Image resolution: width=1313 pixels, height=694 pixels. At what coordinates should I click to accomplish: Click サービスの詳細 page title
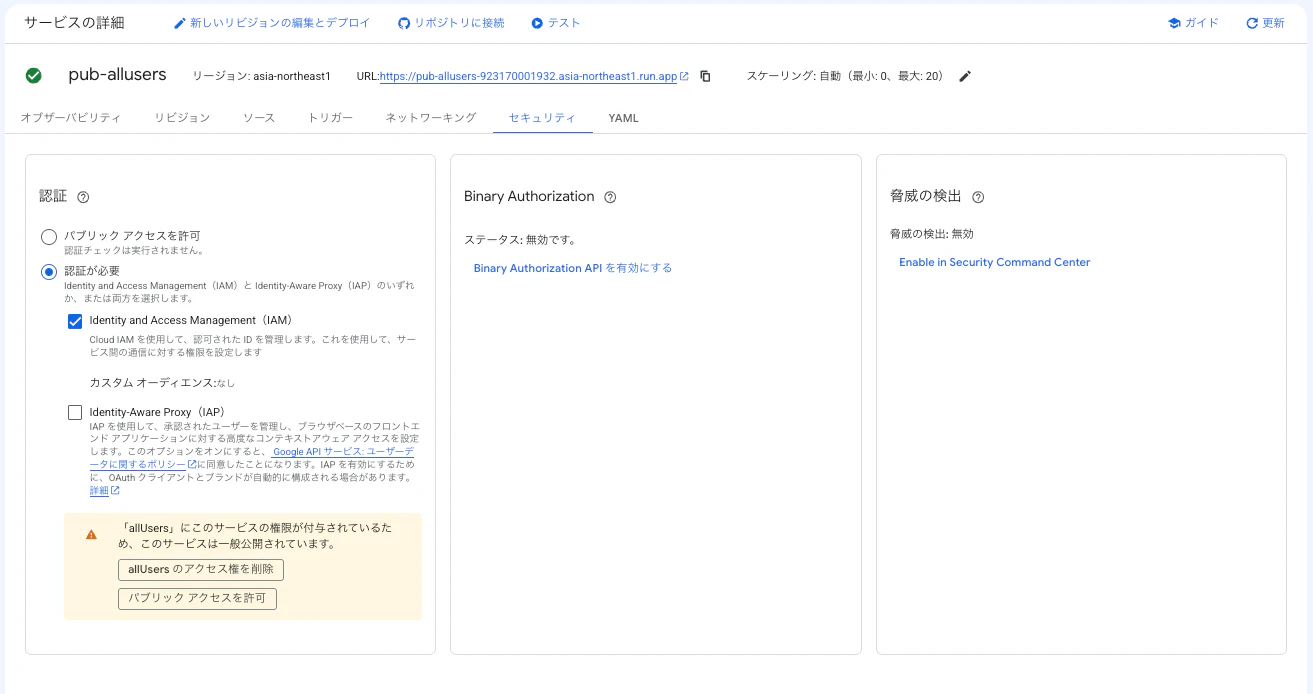tap(74, 23)
